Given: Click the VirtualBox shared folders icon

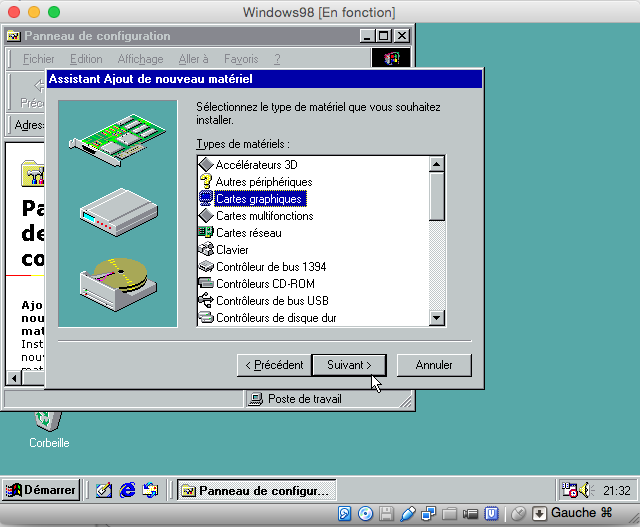Looking at the screenshot, I should (449, 514).
